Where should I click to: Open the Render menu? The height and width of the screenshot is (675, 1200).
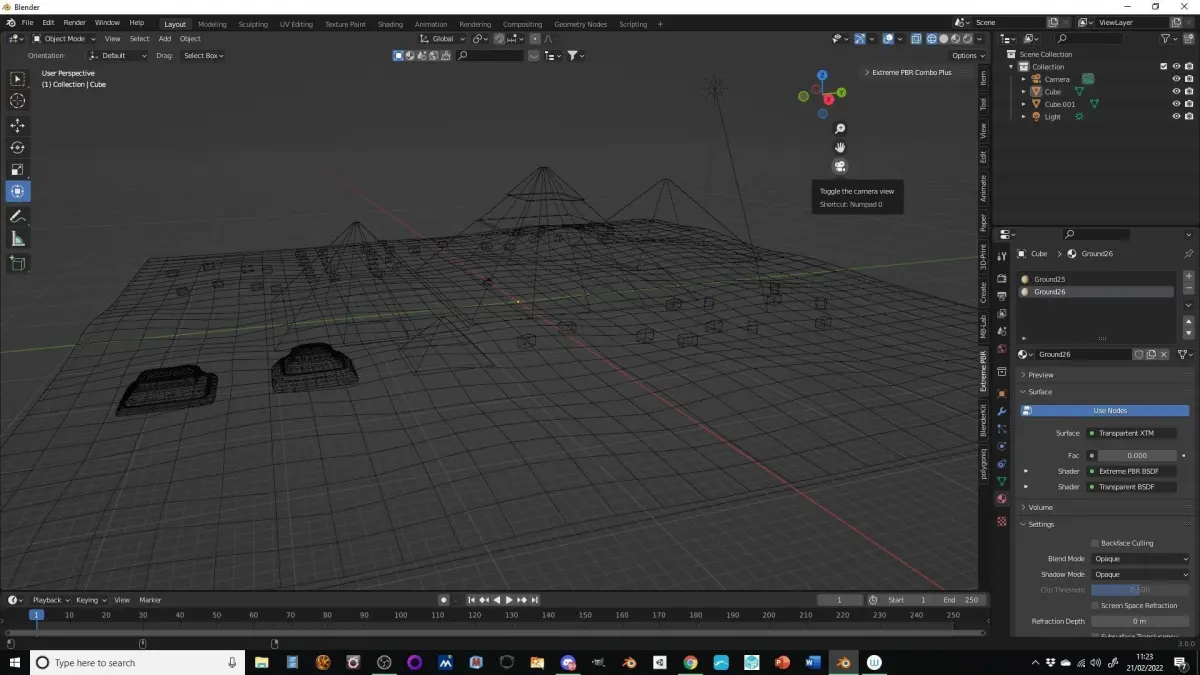74,22
